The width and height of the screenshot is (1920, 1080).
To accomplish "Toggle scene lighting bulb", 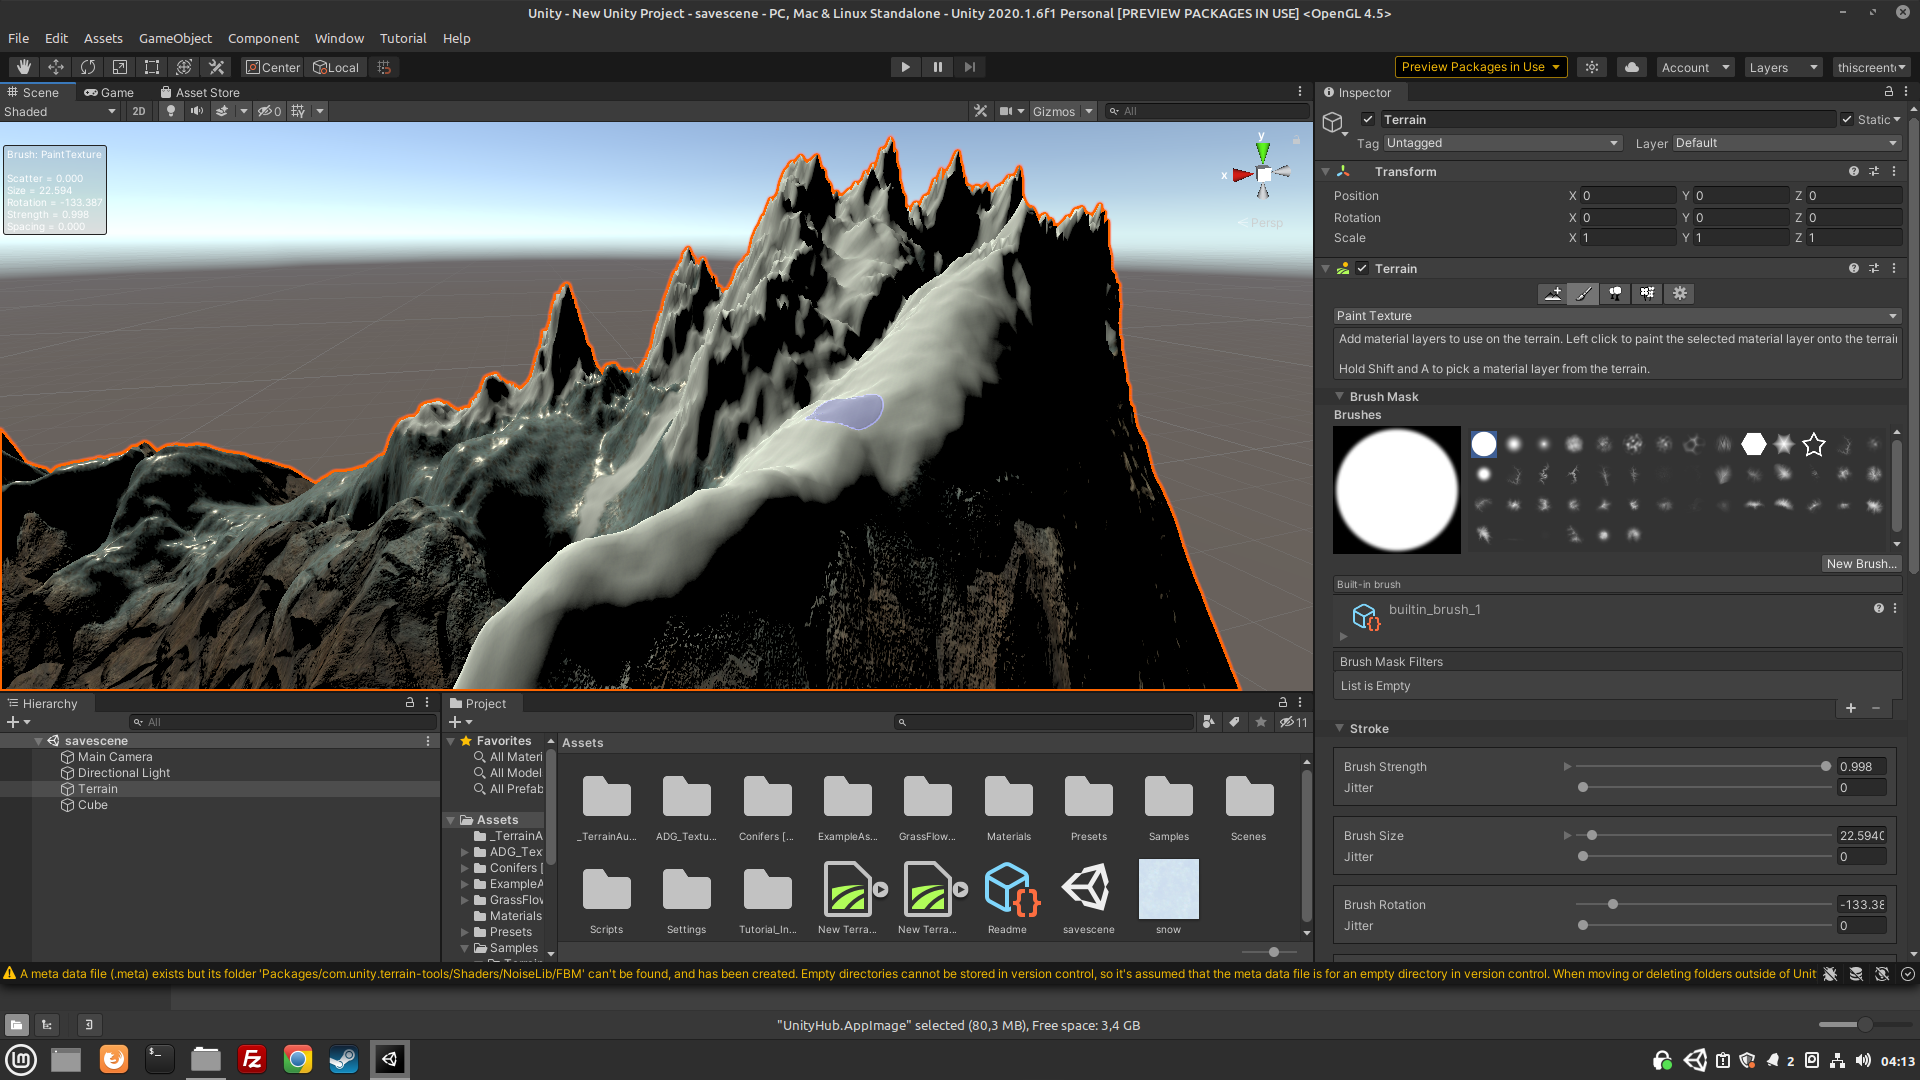I will coord(171,111).
